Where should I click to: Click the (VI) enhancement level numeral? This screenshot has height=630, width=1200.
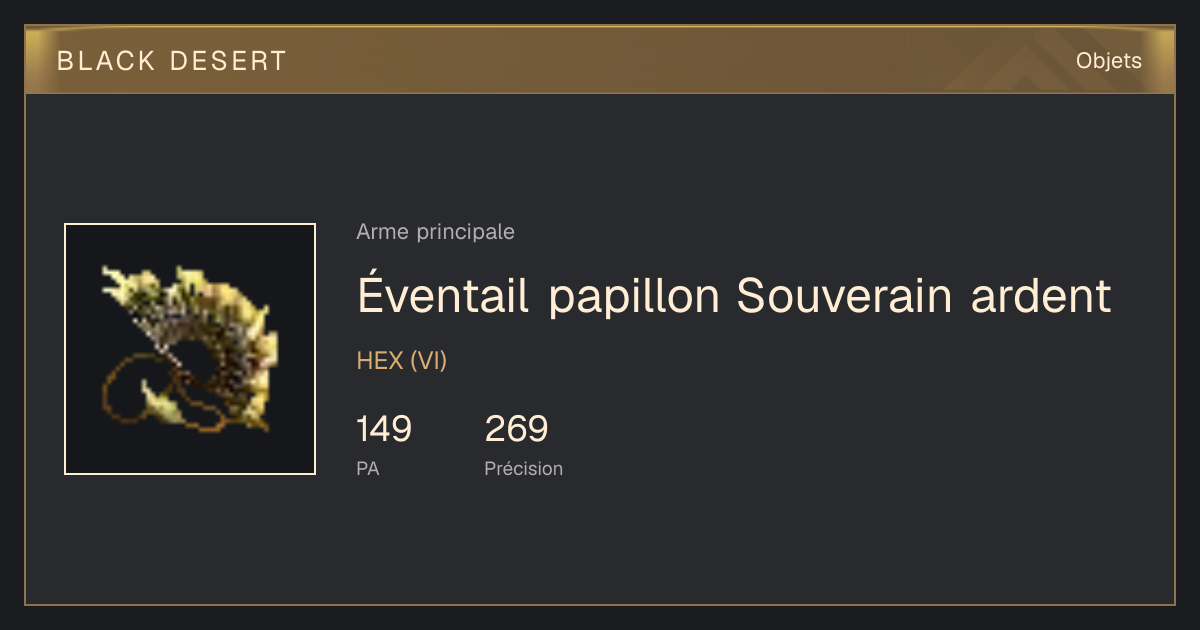429,361
